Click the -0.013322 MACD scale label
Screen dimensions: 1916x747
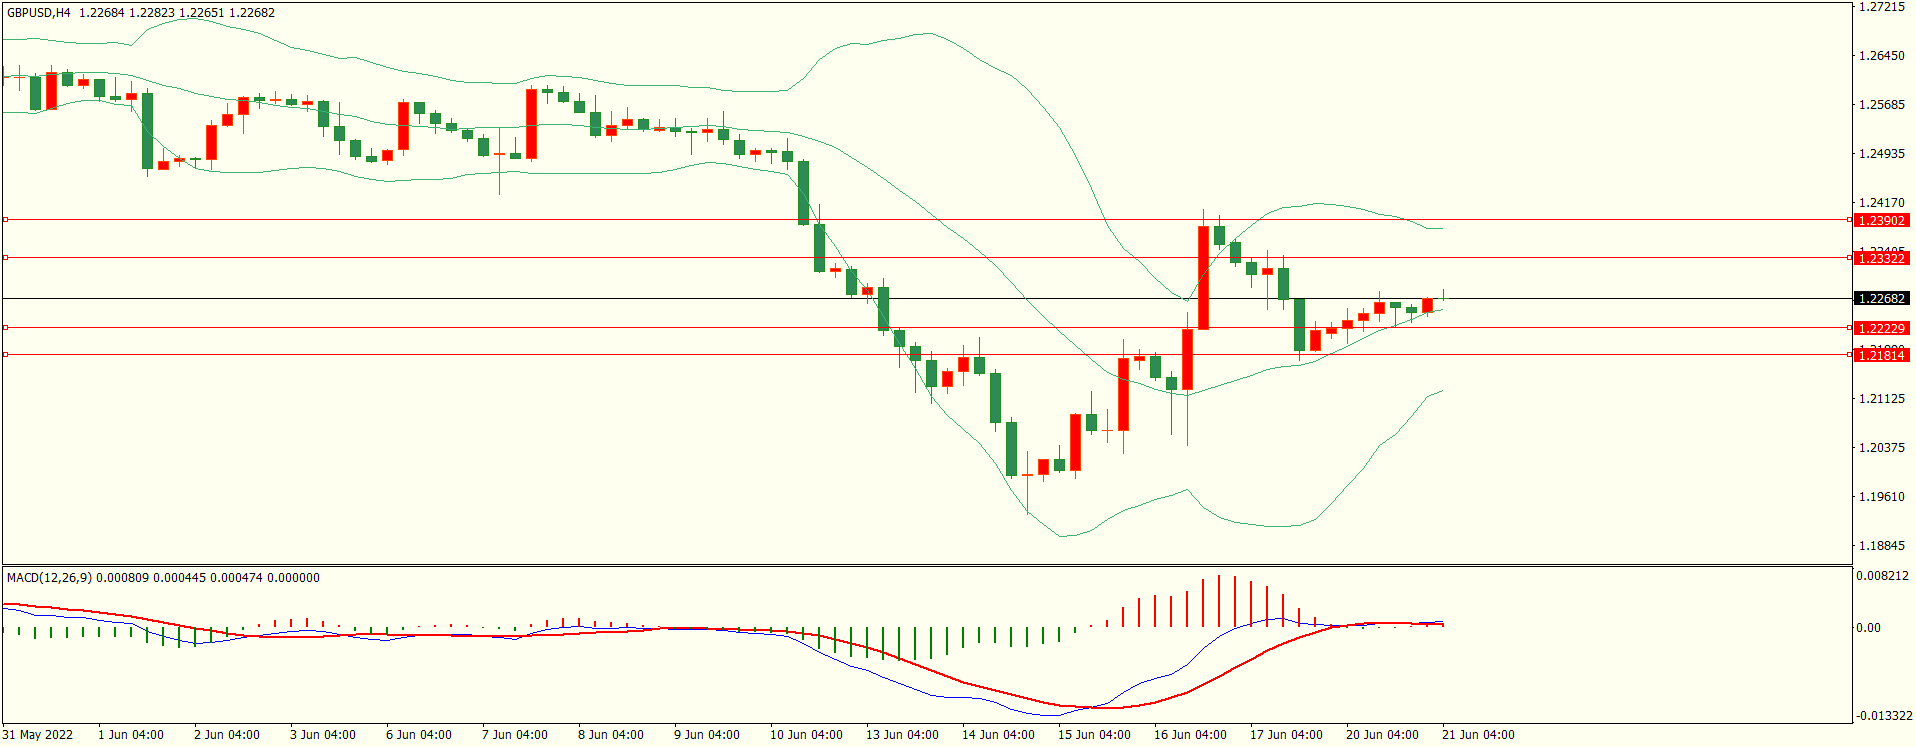pyautogui.click(x=1884, y=716)
